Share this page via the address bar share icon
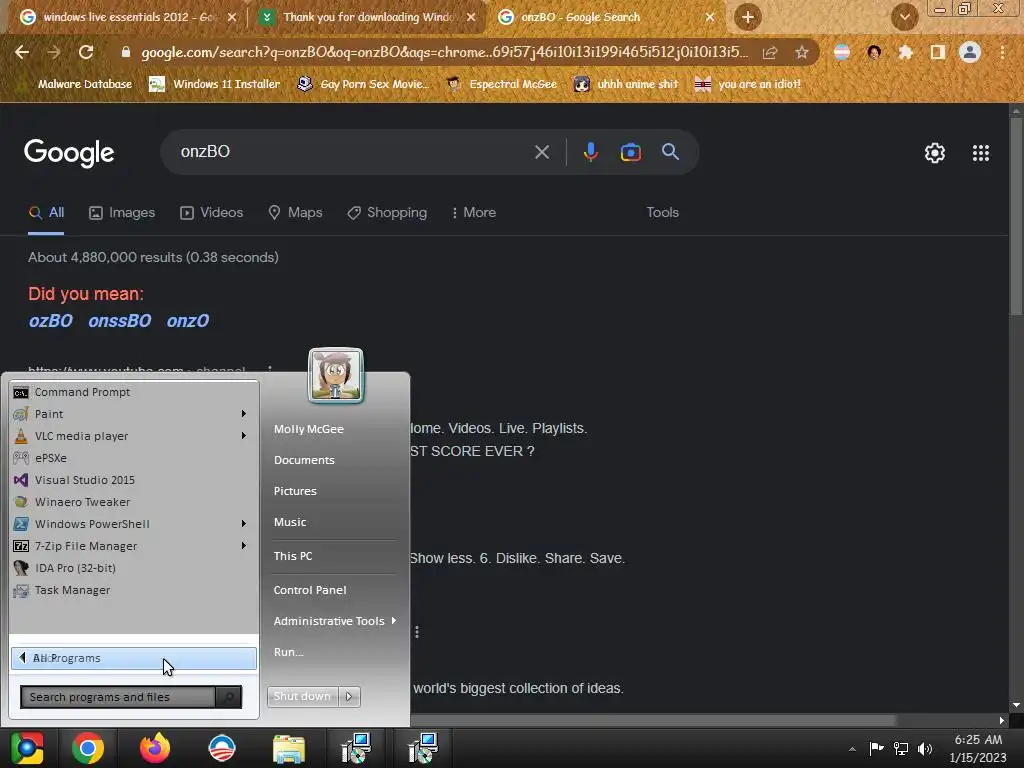1024x768 pixels. pos(770,52)
